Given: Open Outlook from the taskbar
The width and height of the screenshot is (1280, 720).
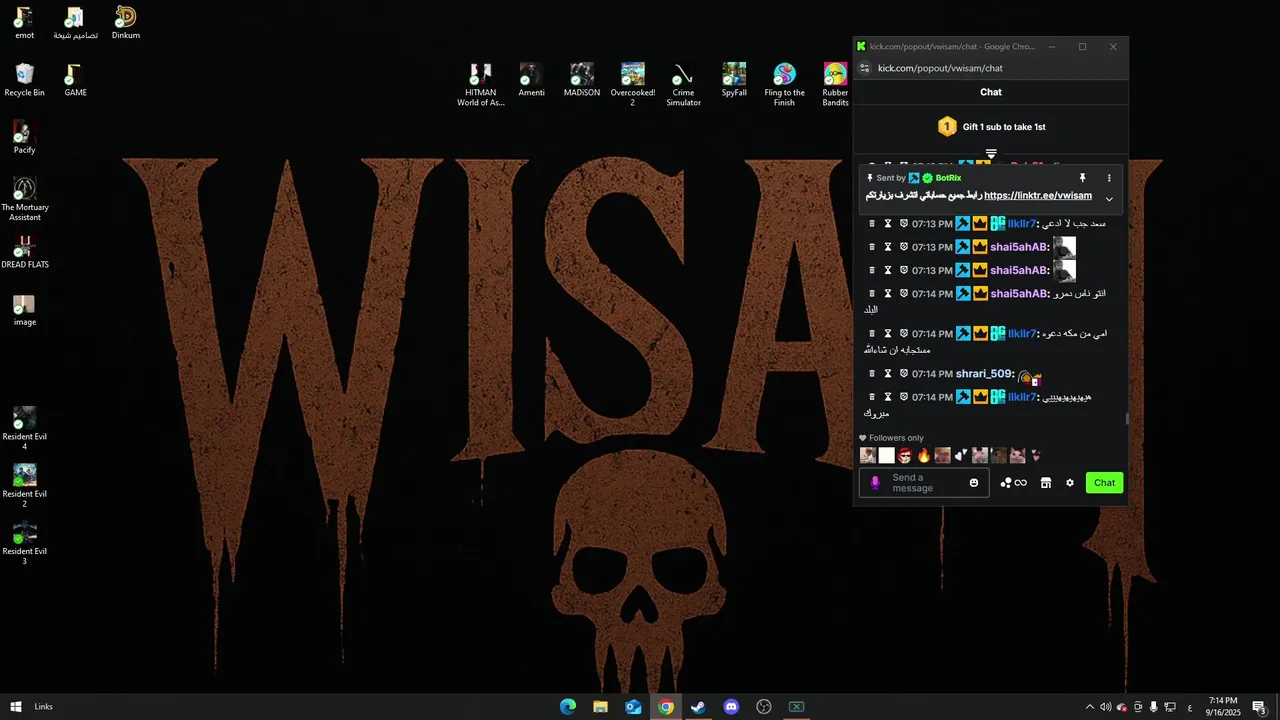Looking at the screenshot, I should point(633,707).
